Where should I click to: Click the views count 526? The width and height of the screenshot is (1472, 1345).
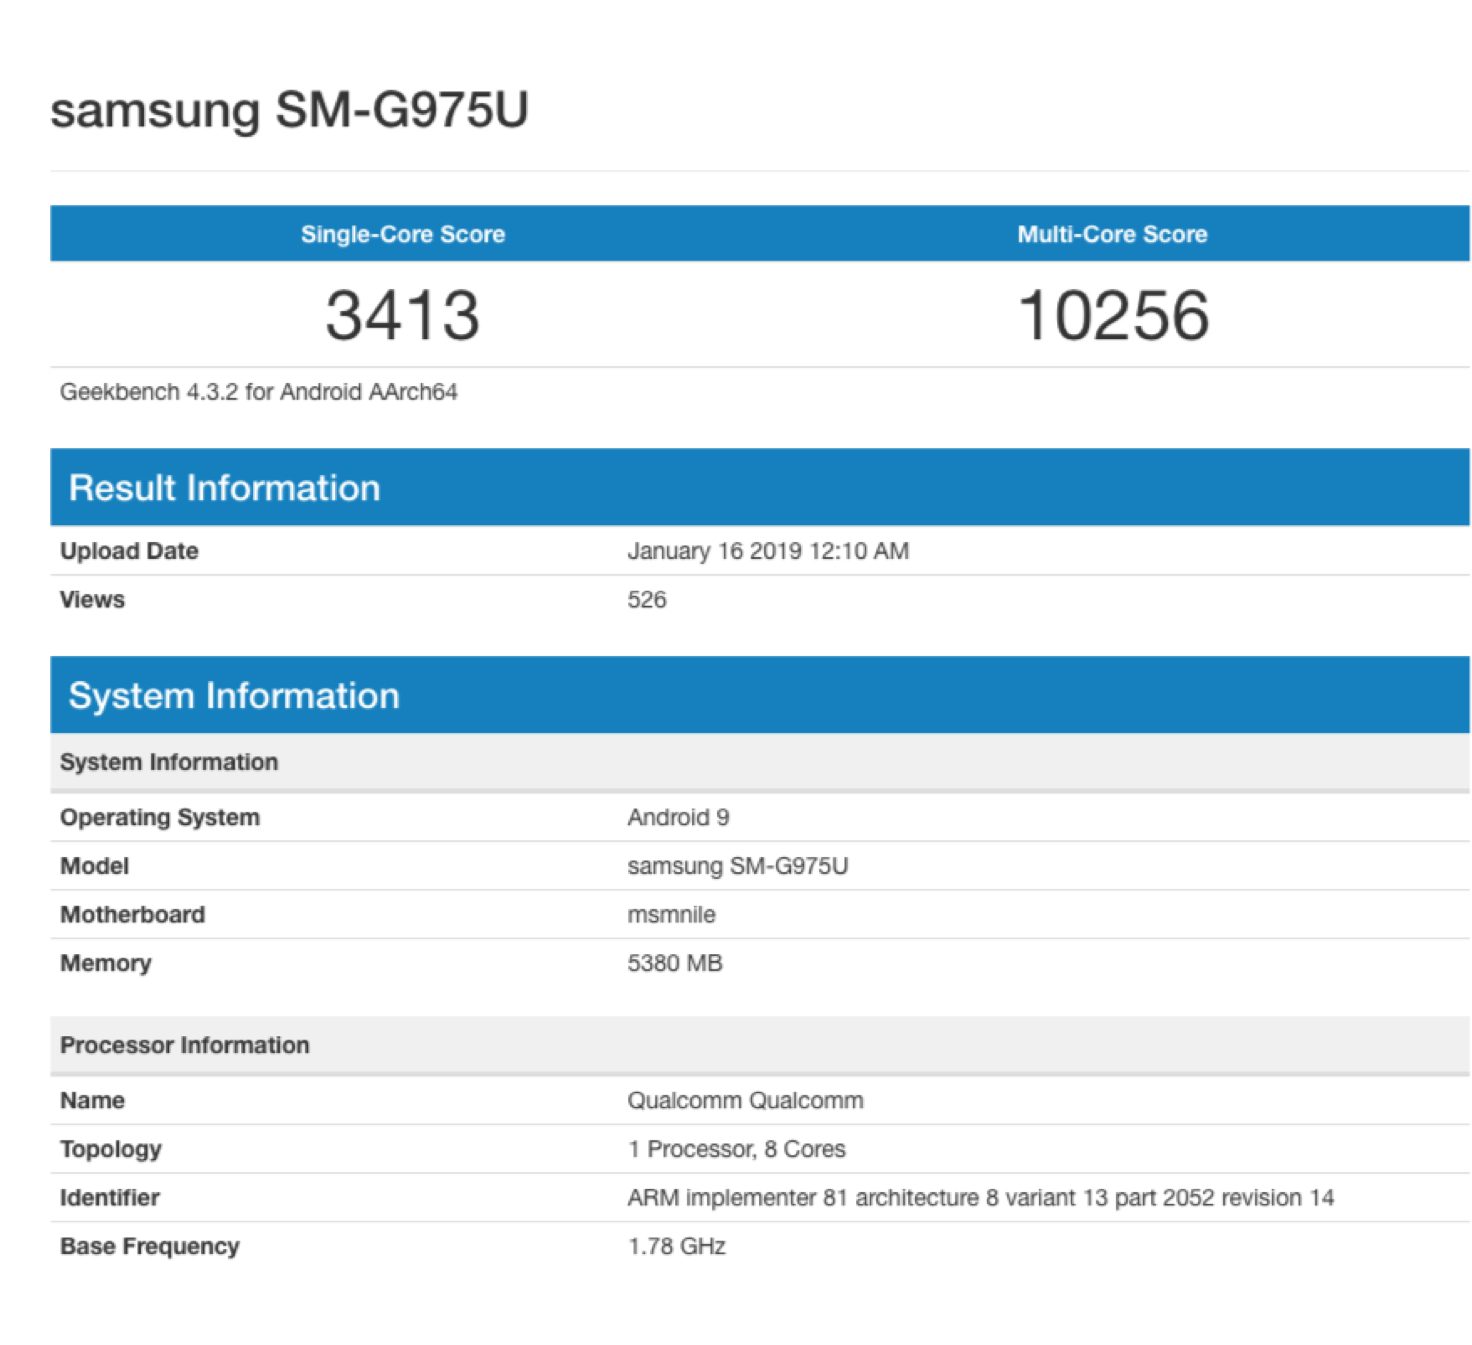[646, 600]
